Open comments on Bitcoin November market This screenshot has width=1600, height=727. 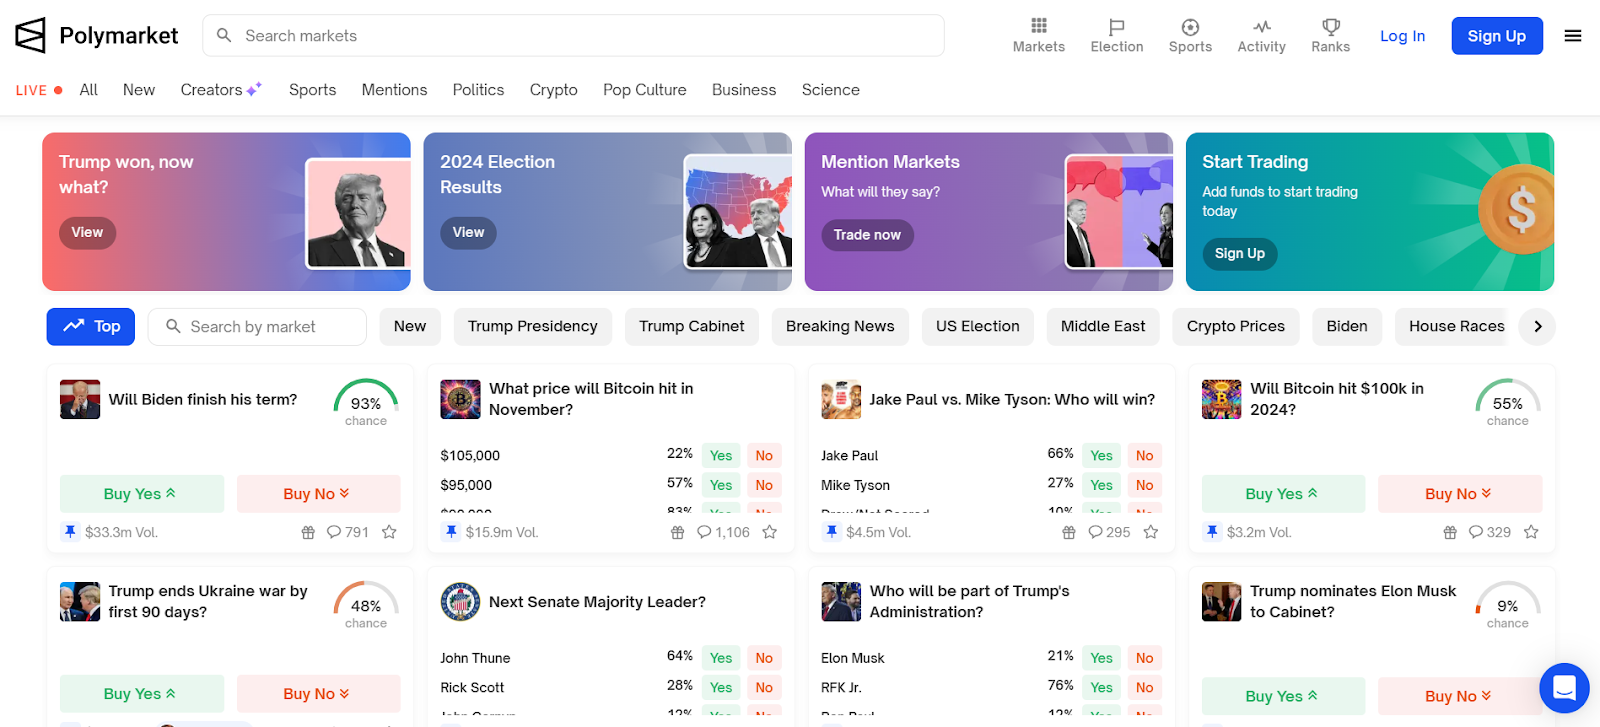coord(723,532)
